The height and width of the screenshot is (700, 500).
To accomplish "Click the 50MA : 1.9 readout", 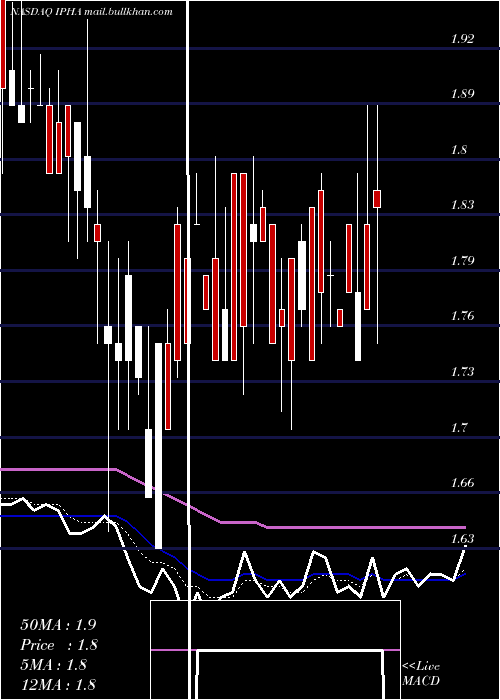I will click(58, 625).
